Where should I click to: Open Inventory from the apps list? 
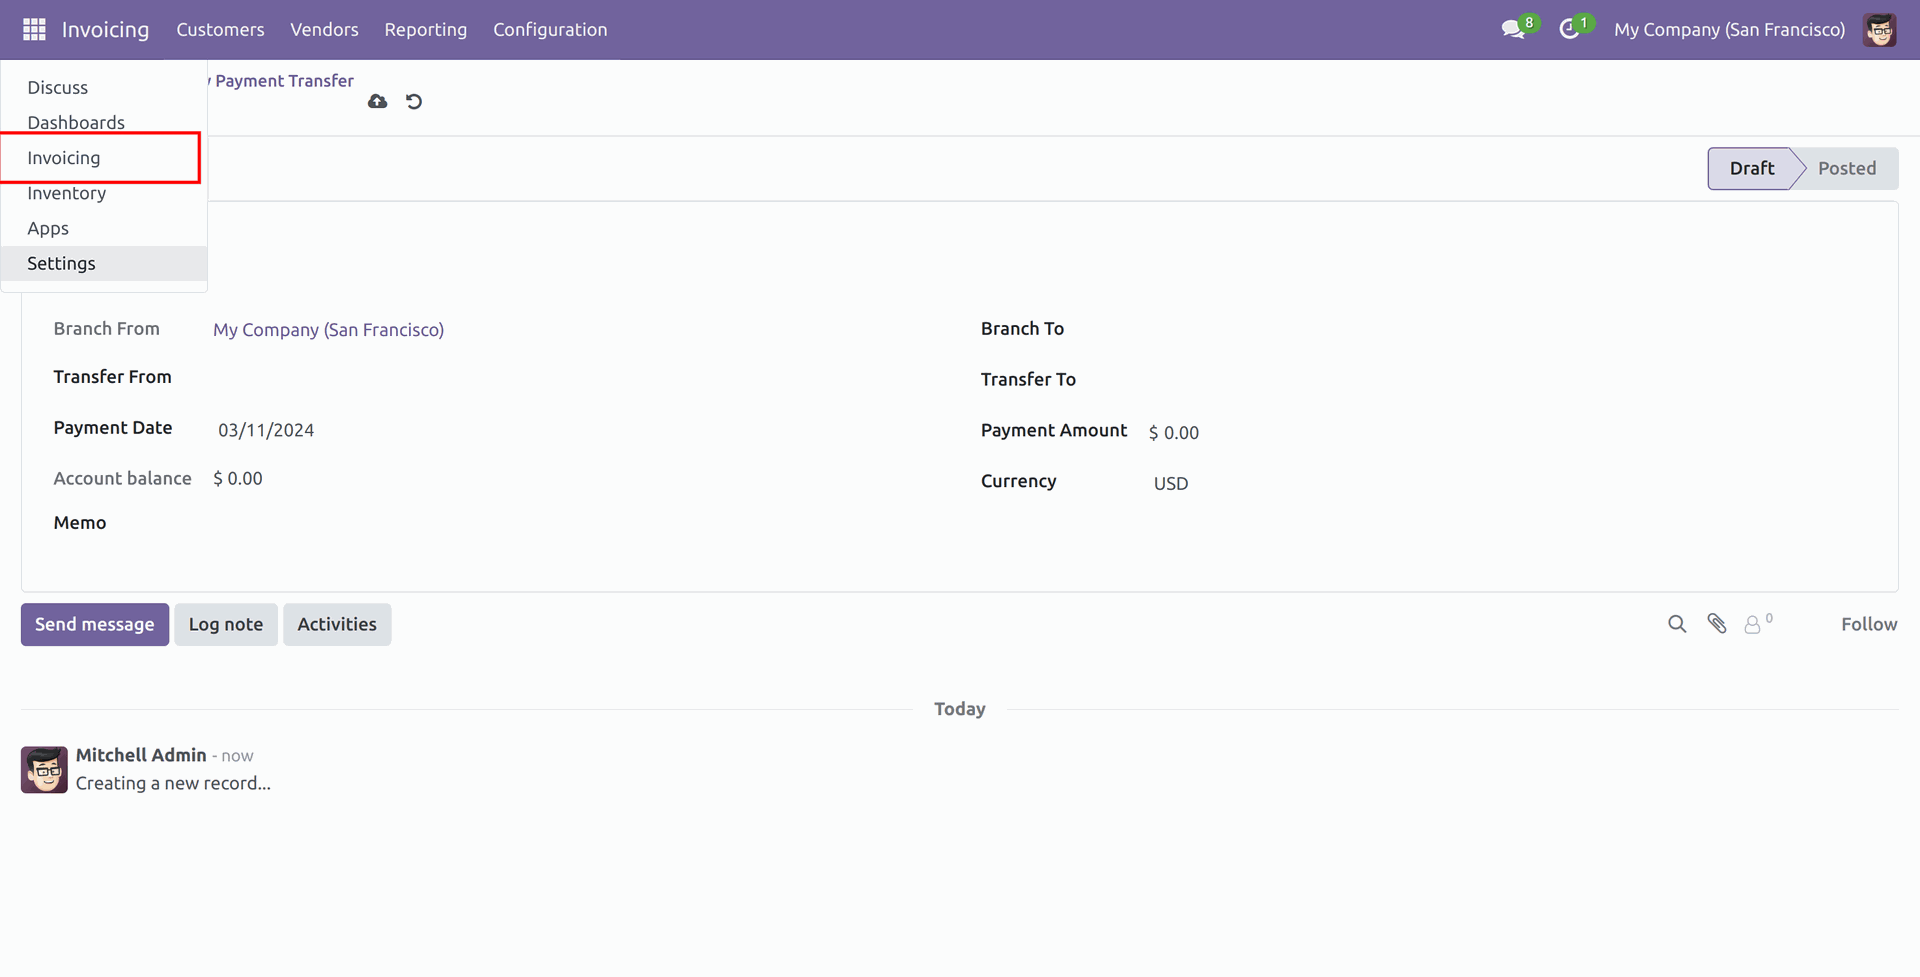point(66,193)
